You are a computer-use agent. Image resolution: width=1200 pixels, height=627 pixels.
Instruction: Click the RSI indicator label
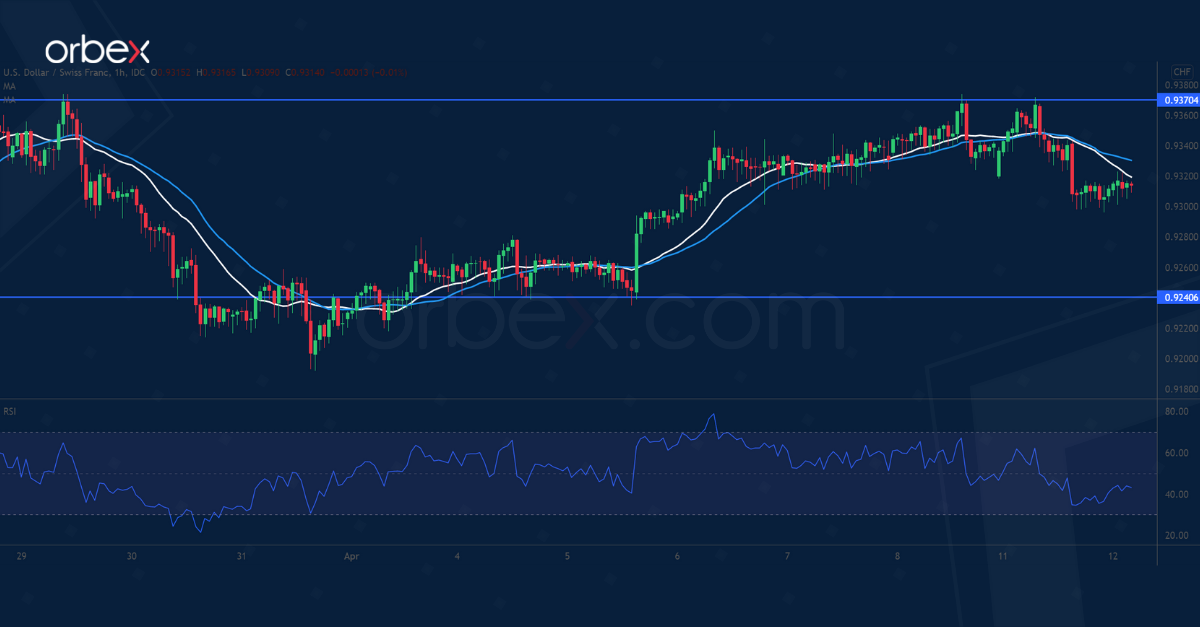(x=9, y=410)
